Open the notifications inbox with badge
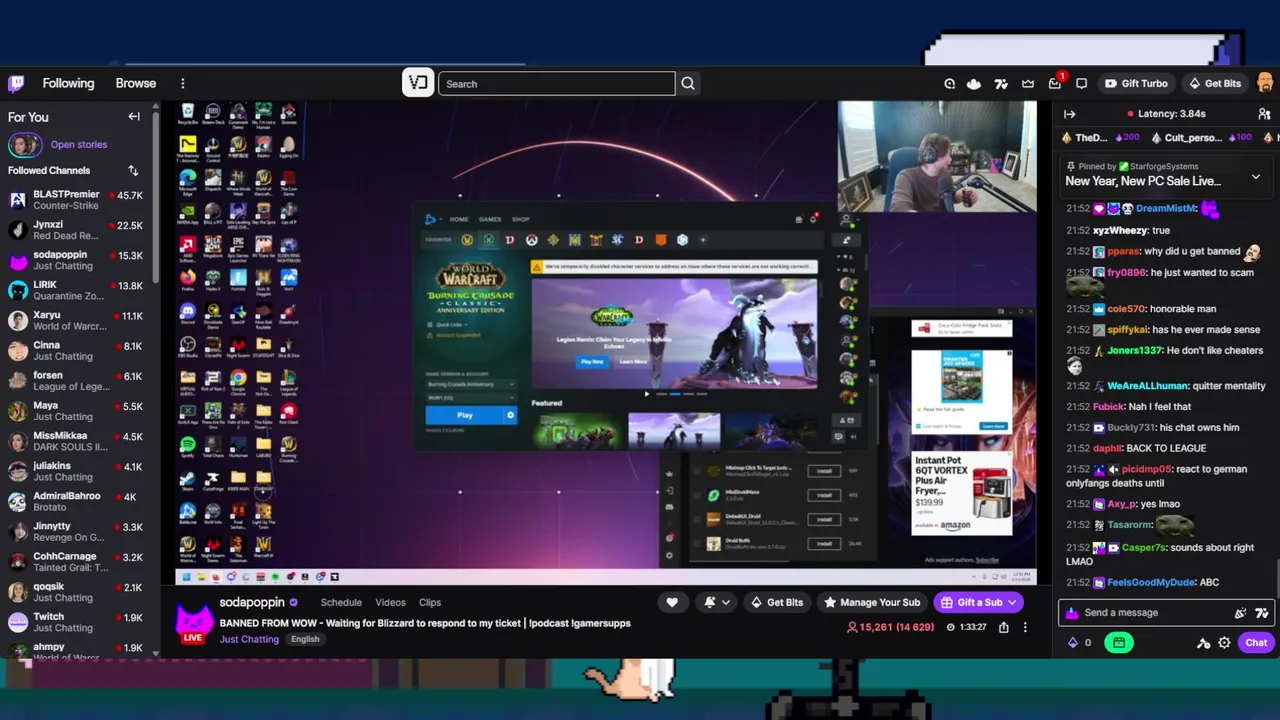This screenshot has height=720, width=1280. [x=1056, y=83]
